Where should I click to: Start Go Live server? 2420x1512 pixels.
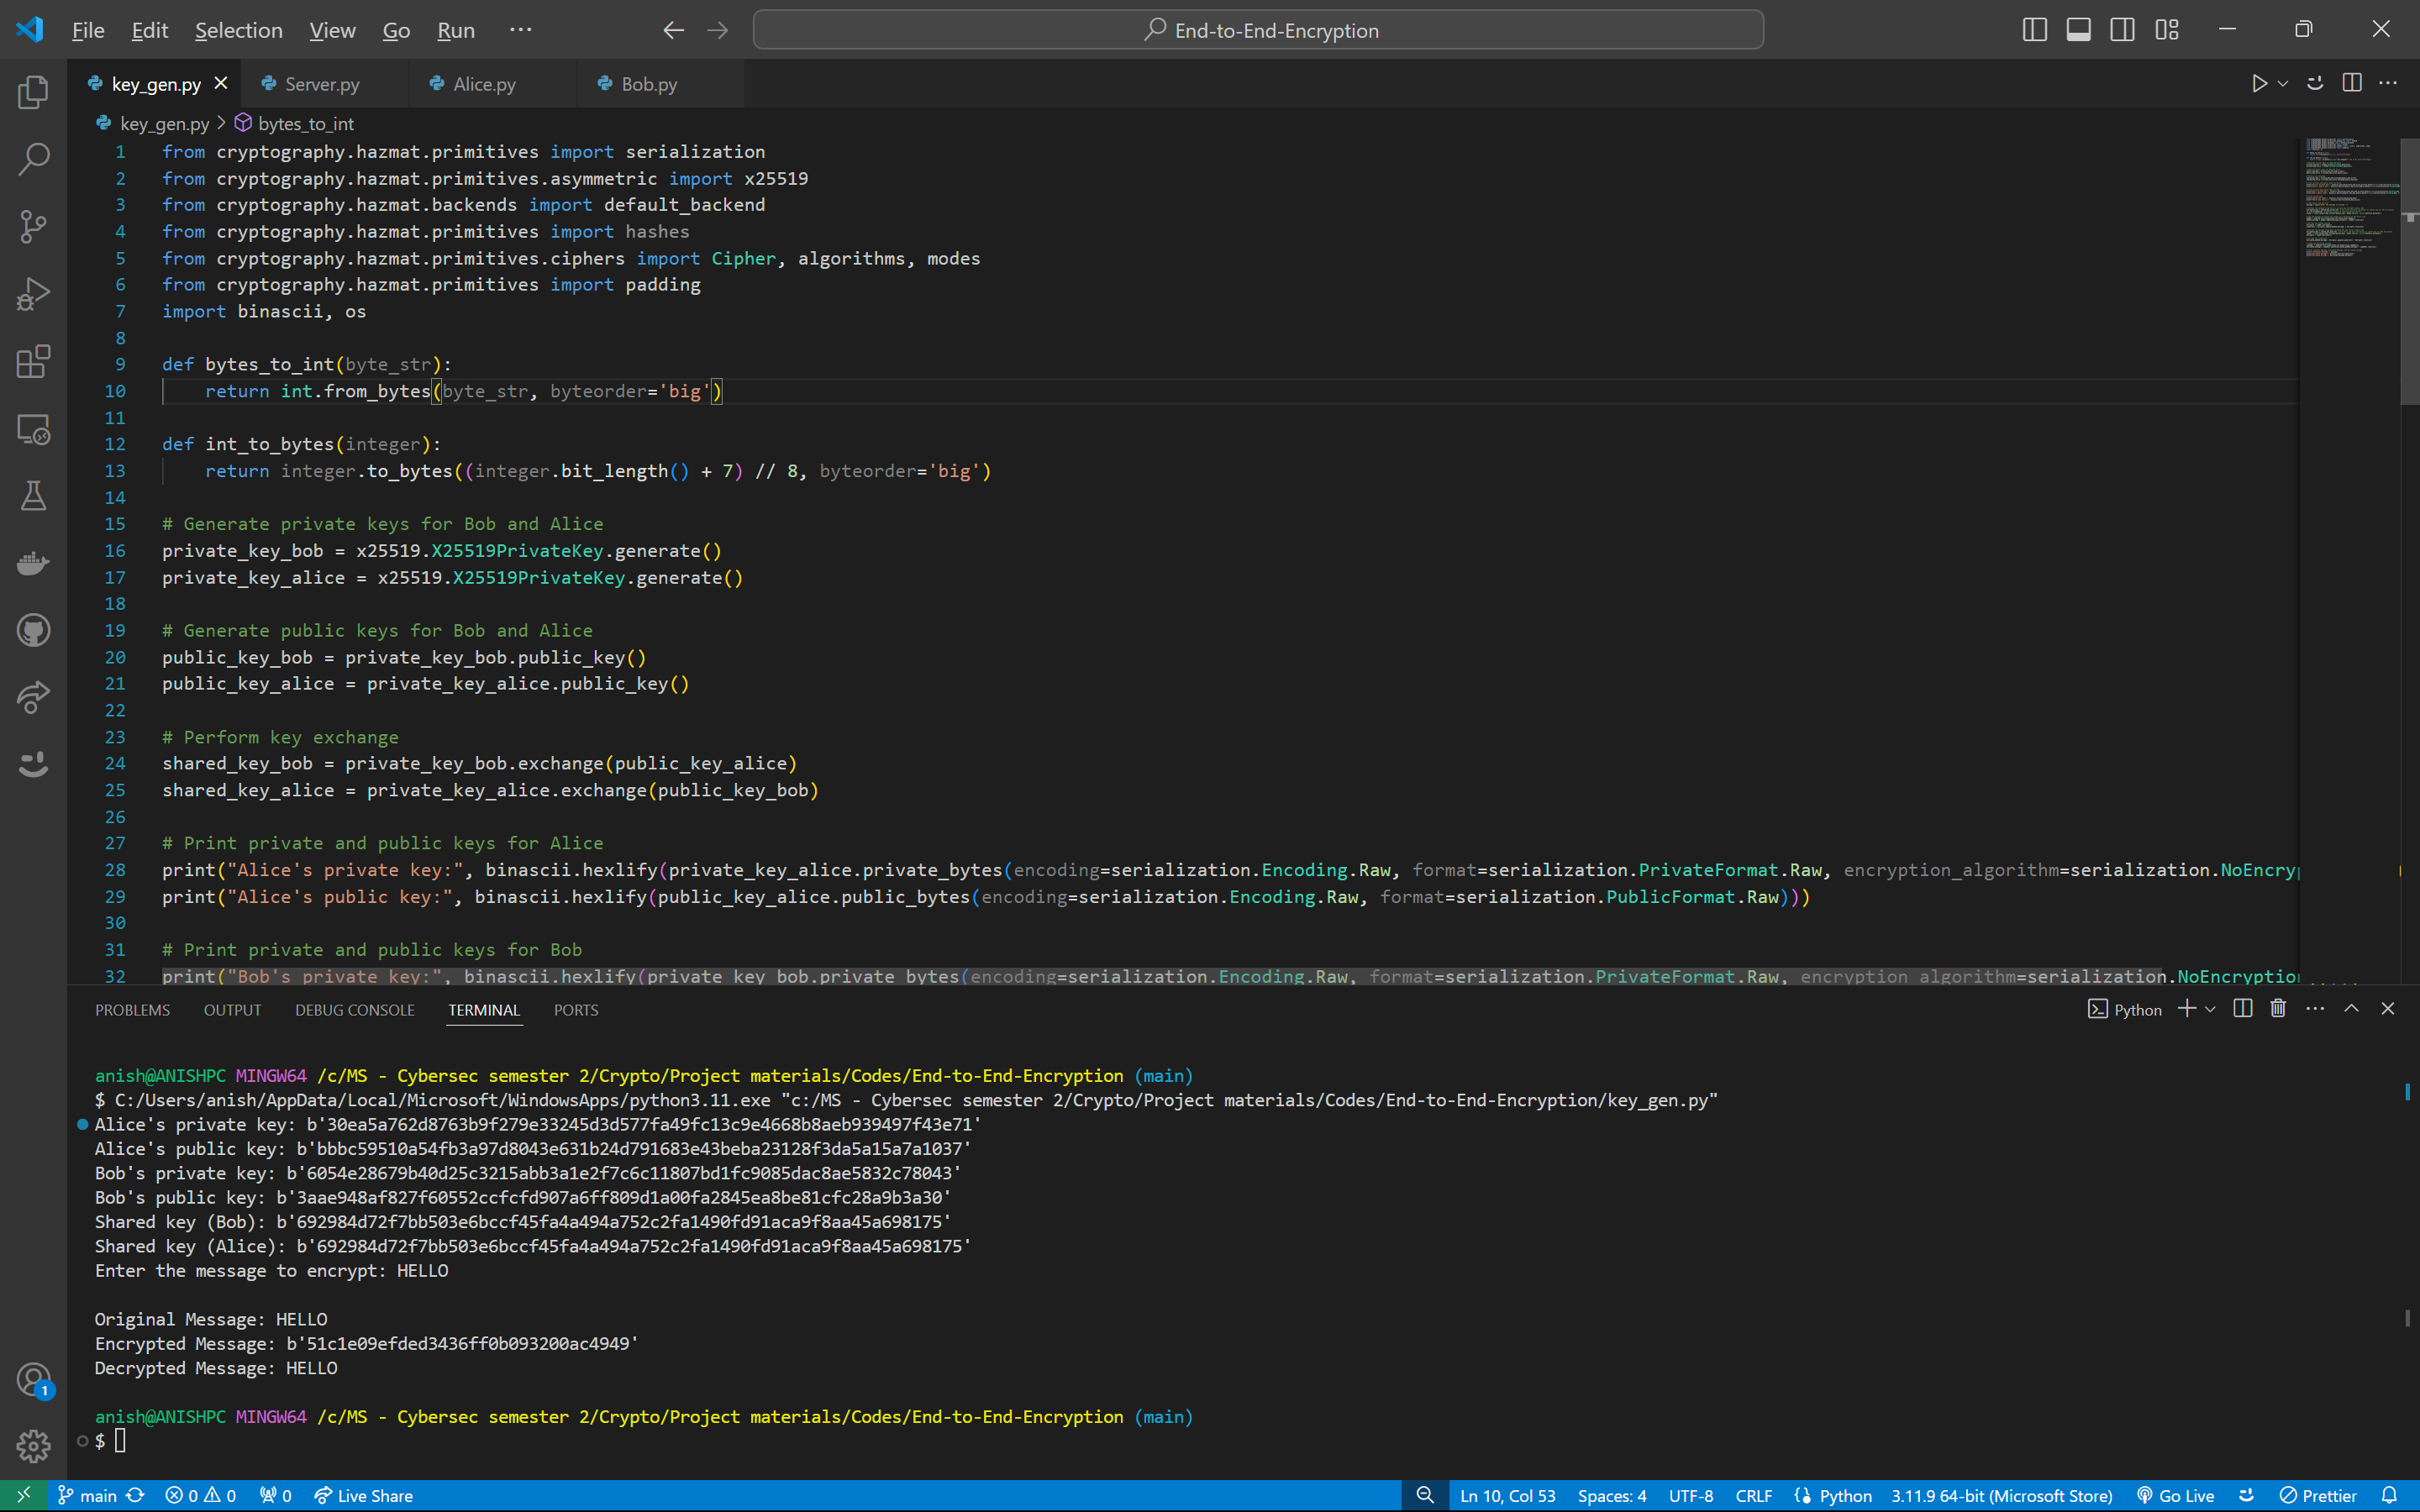2175,1495
